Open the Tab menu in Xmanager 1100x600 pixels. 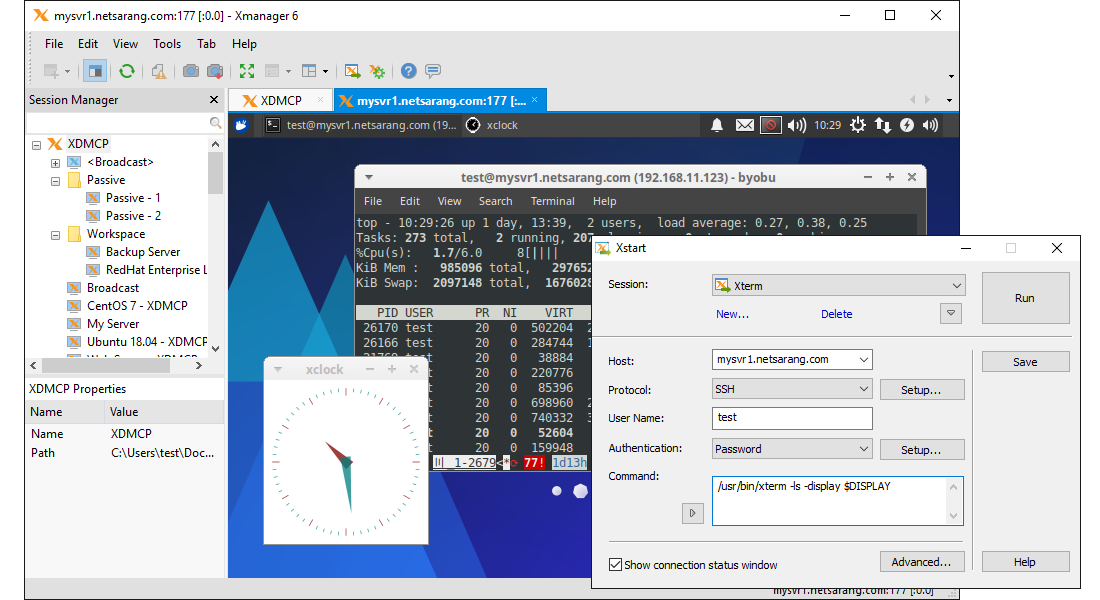pyautogui.click(x=206, y=44)
